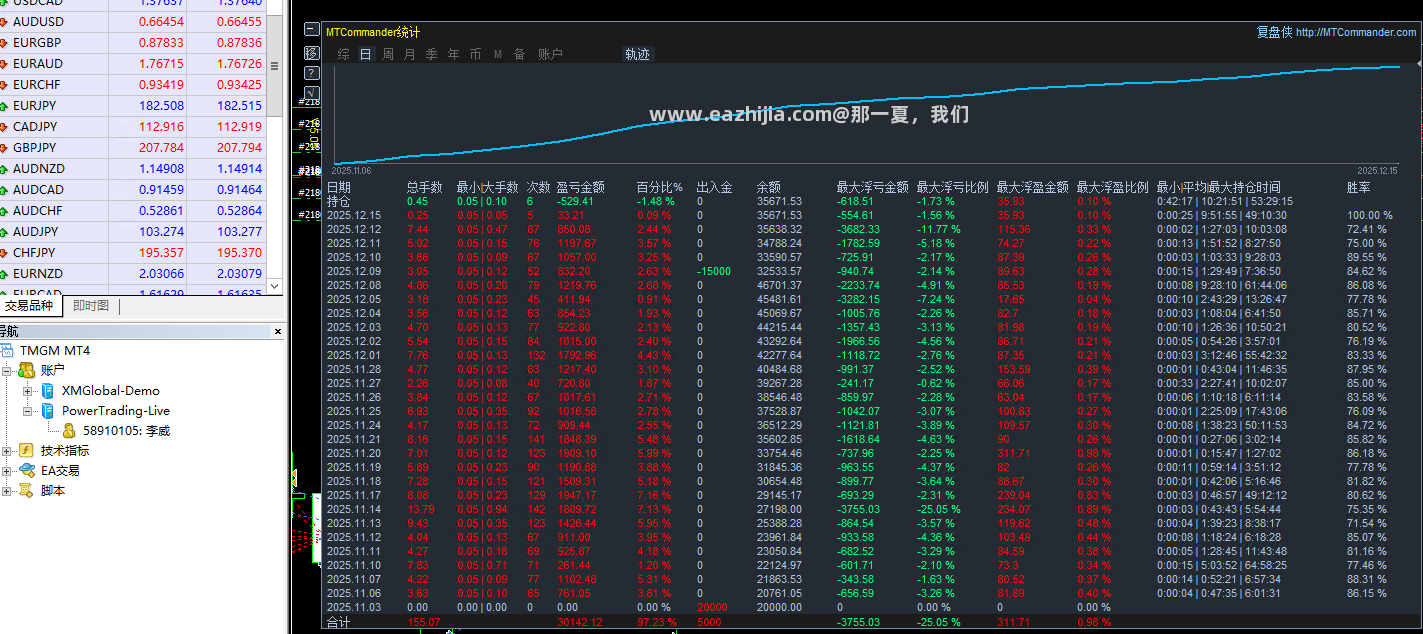Click the TMGM MT4 root icon in the navigator
1423x634 pixels.
[8, 351]
